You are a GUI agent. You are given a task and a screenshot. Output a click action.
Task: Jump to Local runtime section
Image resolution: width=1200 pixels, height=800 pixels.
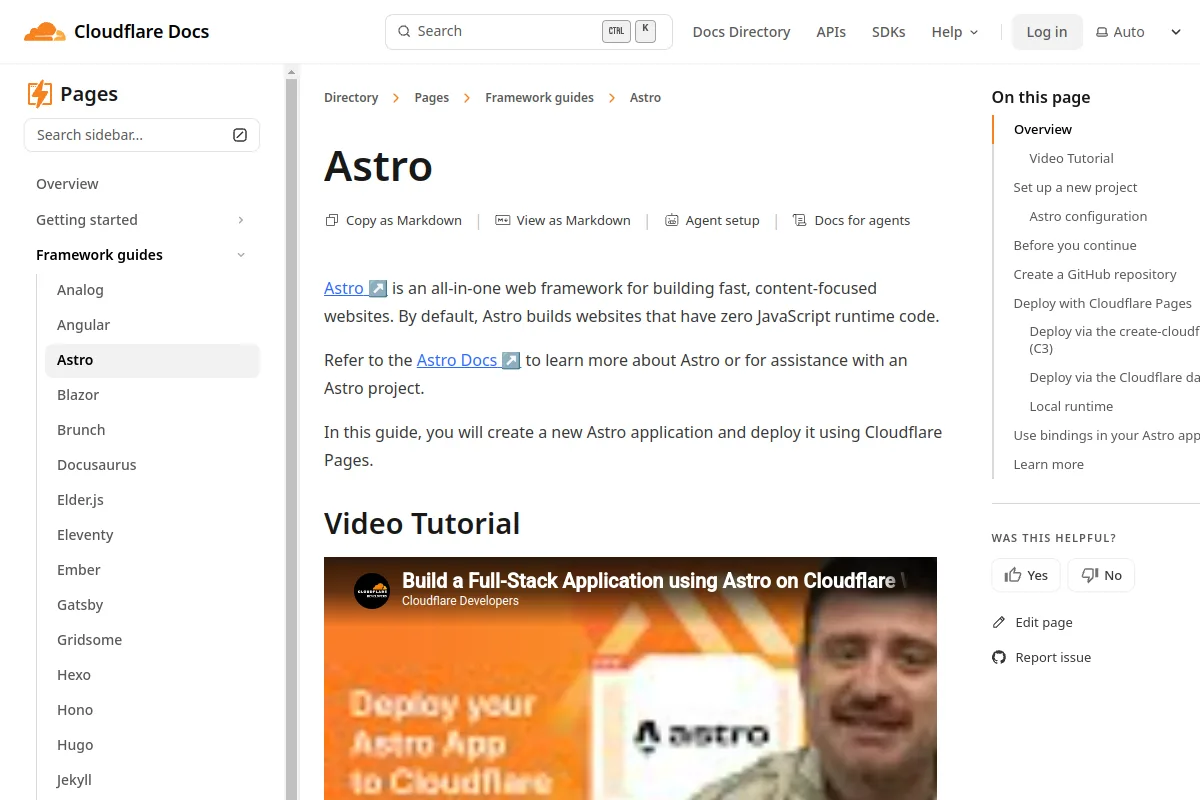[x=1071, y=406]
